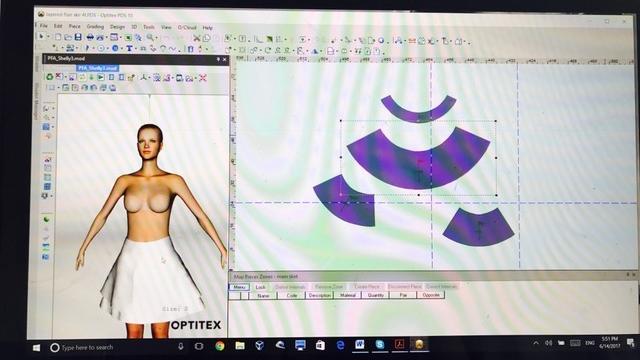The image size is (640, 360).
Task: Click the green moon icon in 3D side toolbar
Action: [47, 220]
